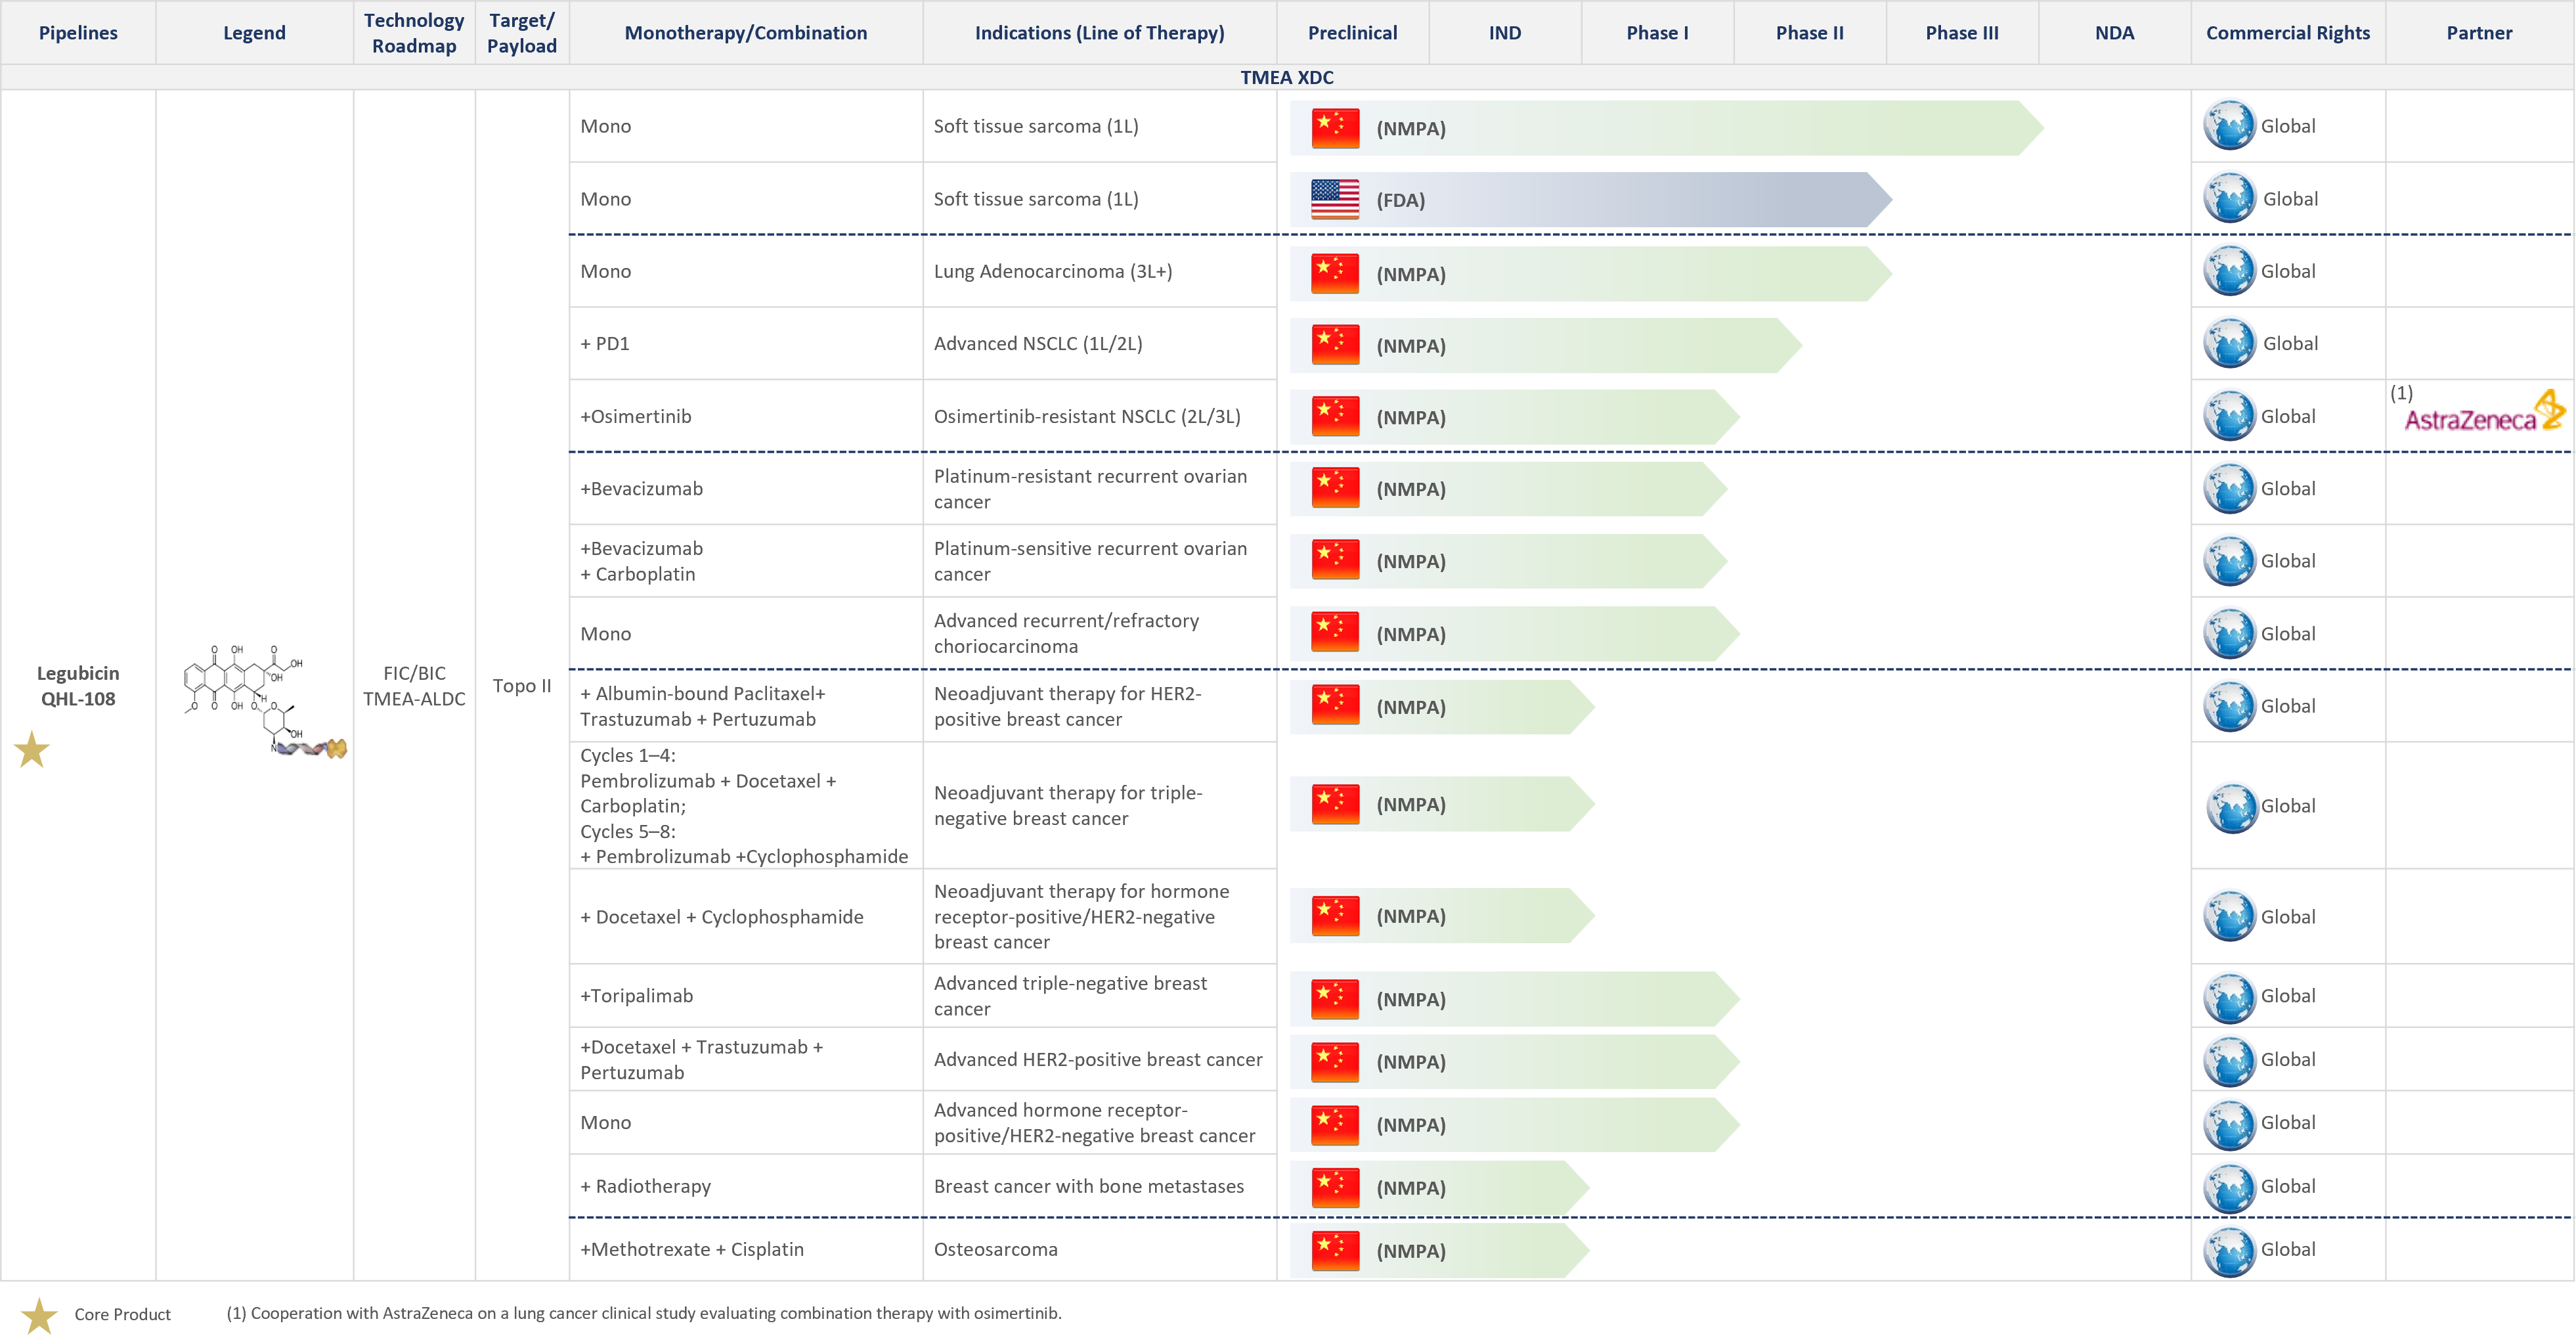Click the AstraZeneca cooperation footnote text
The image size is (2576, 1336).
click(644, 1313)
